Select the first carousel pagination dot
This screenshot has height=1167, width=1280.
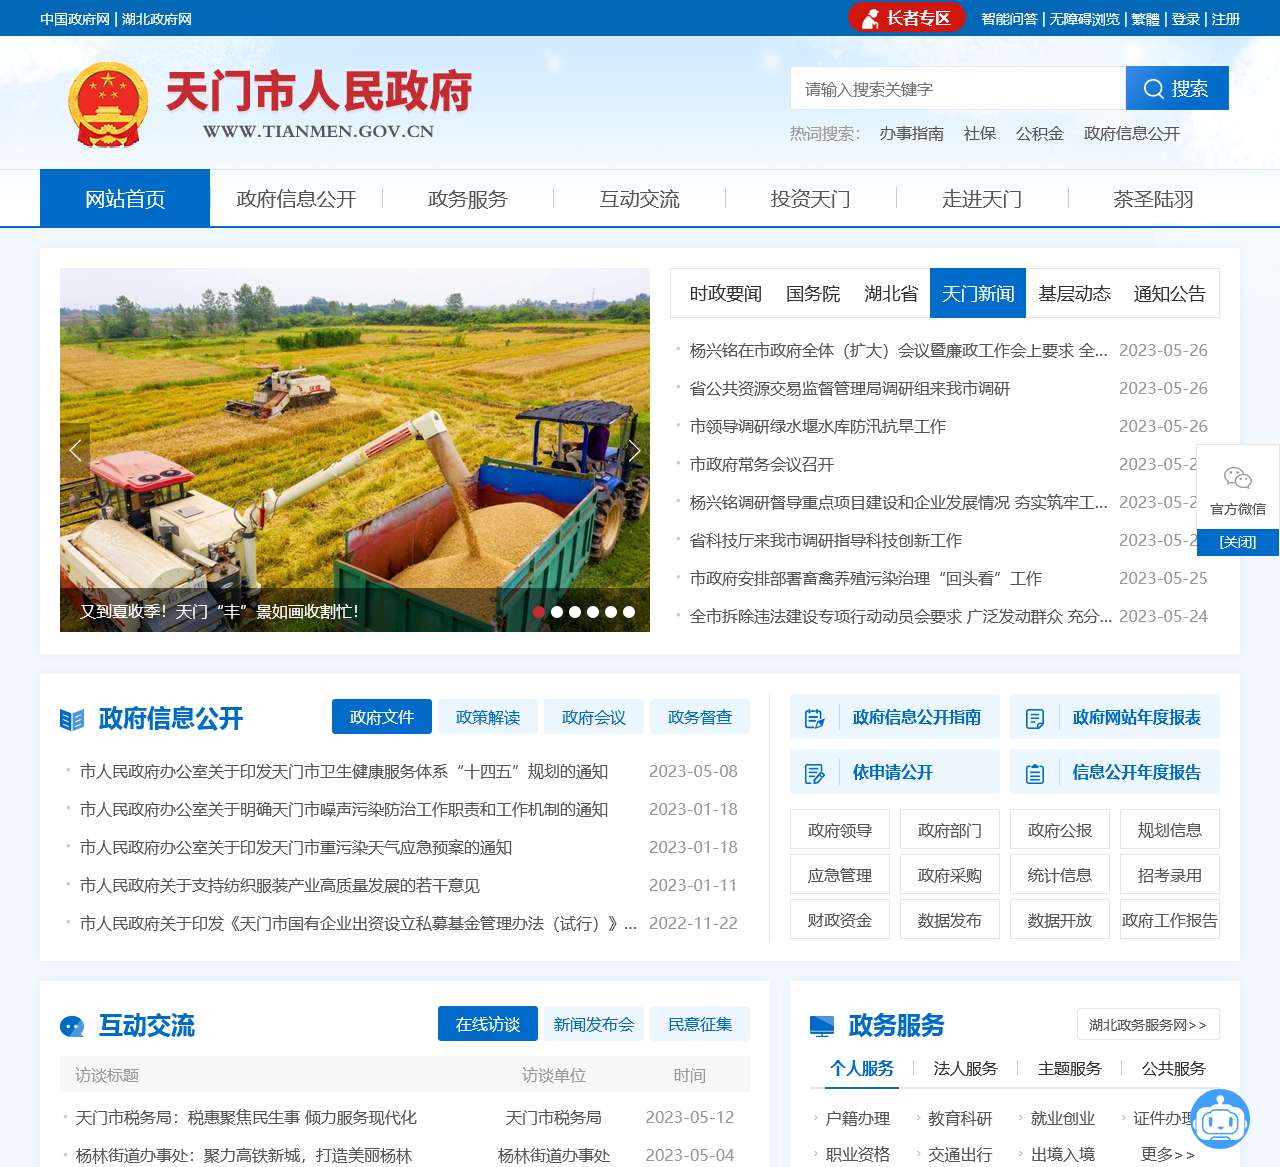[x=540, y=611]
